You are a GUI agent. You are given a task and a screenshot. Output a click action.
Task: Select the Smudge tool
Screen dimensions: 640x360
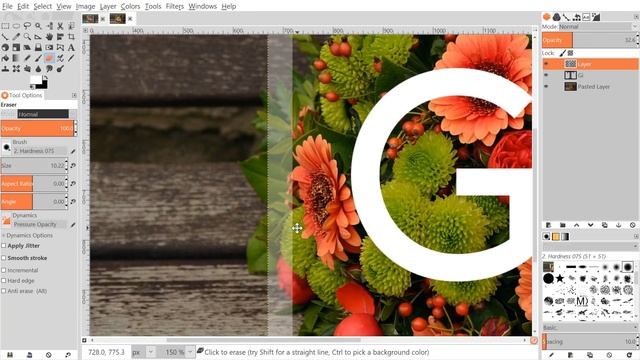click(x=49, y=69)
